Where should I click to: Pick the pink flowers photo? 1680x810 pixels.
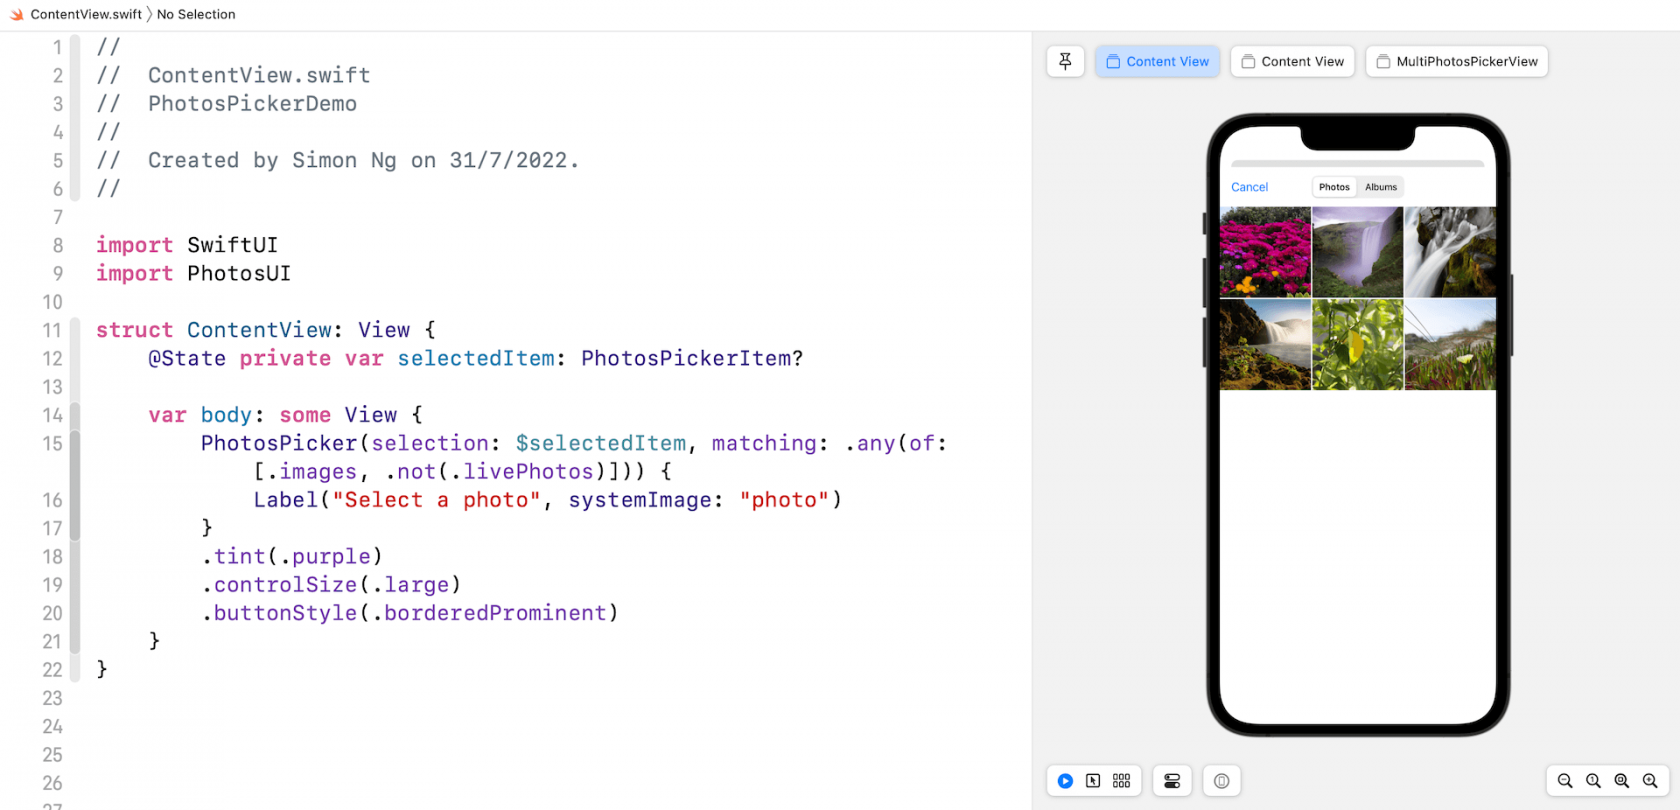click(1265, 252)
